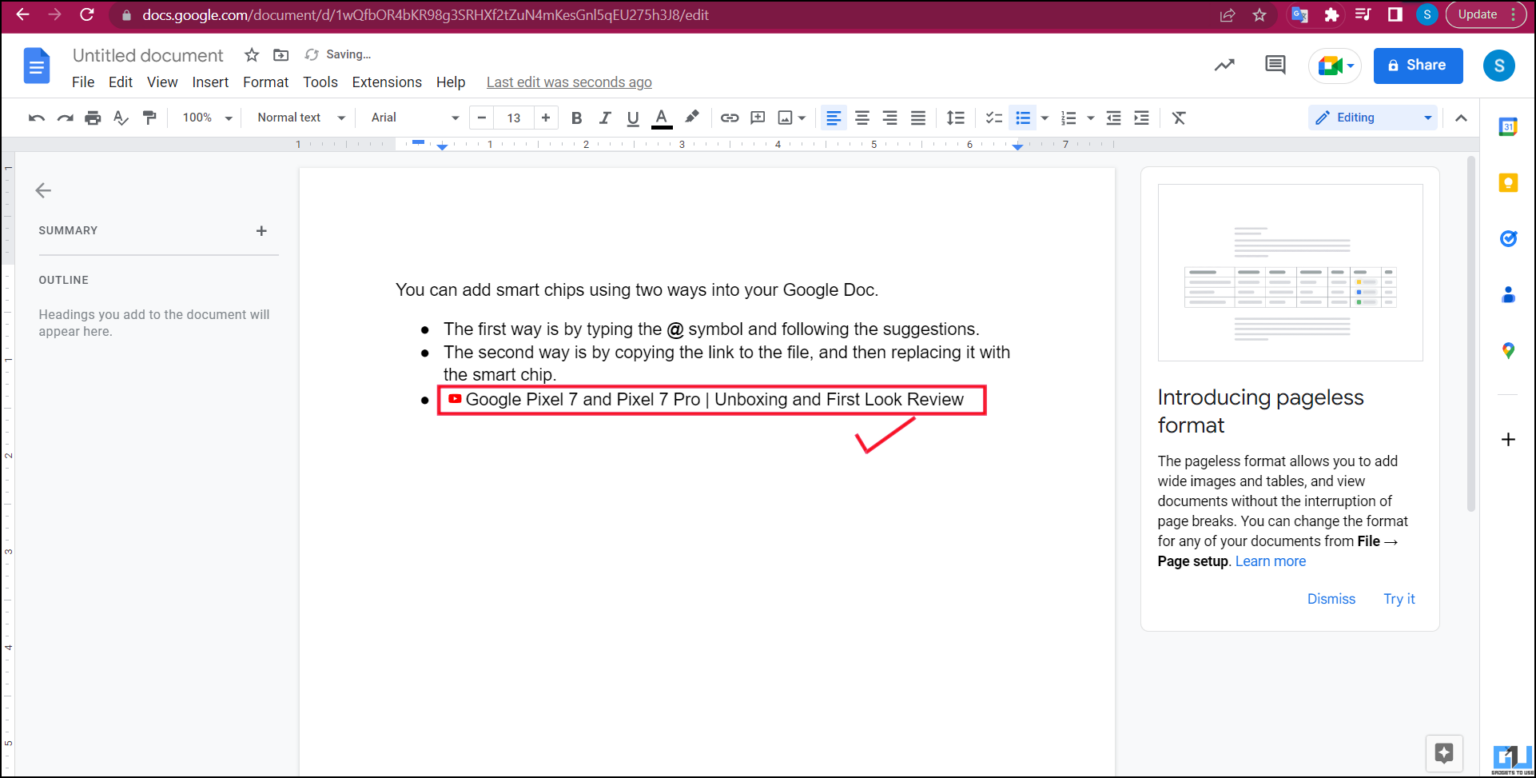
Task: Click the Learn more link
Action: pos(1270,561)
